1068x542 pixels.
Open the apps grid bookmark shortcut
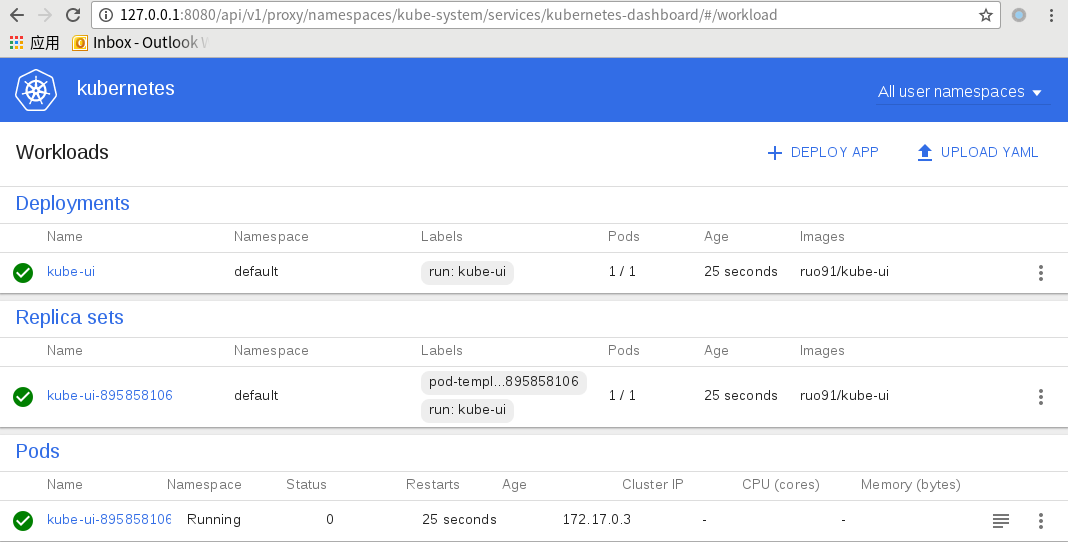click(x=17, y=43)
